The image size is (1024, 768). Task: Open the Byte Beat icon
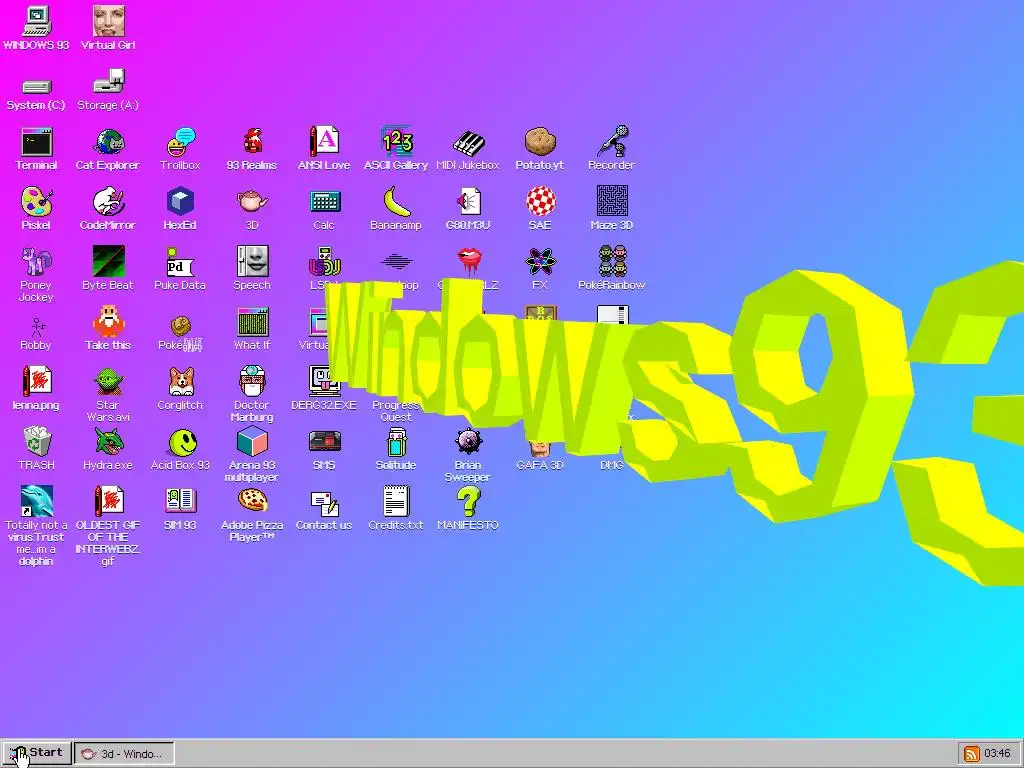tap(108, 261)
